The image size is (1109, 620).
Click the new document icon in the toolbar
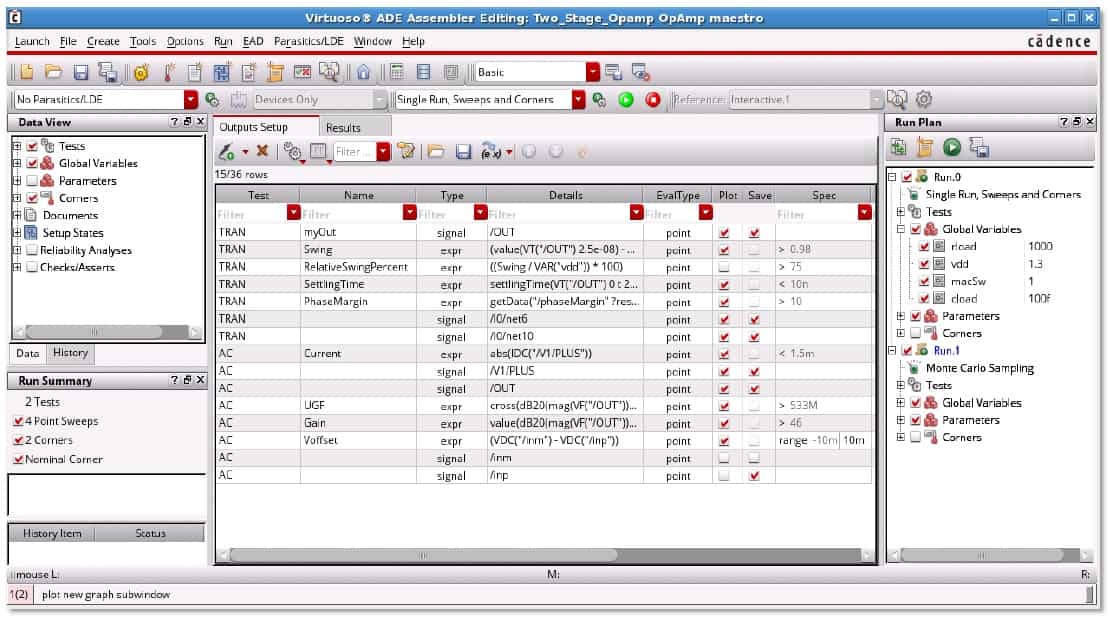27,72
